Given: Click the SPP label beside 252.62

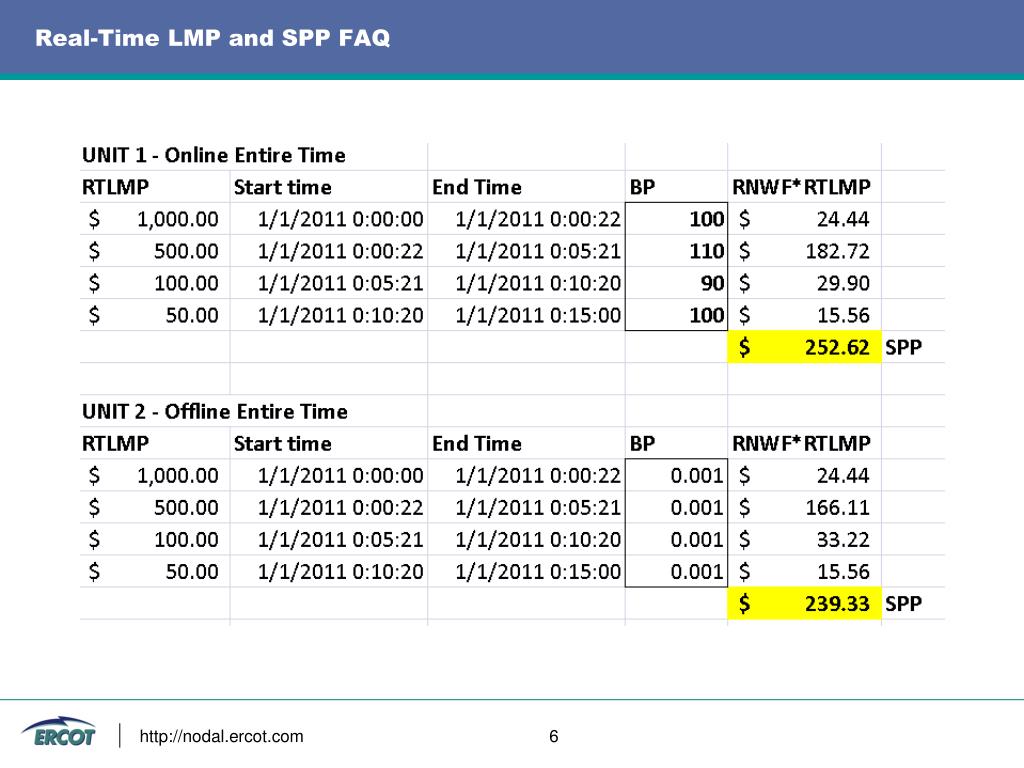Looking at the screenshot, I should [x=903, y=347].
